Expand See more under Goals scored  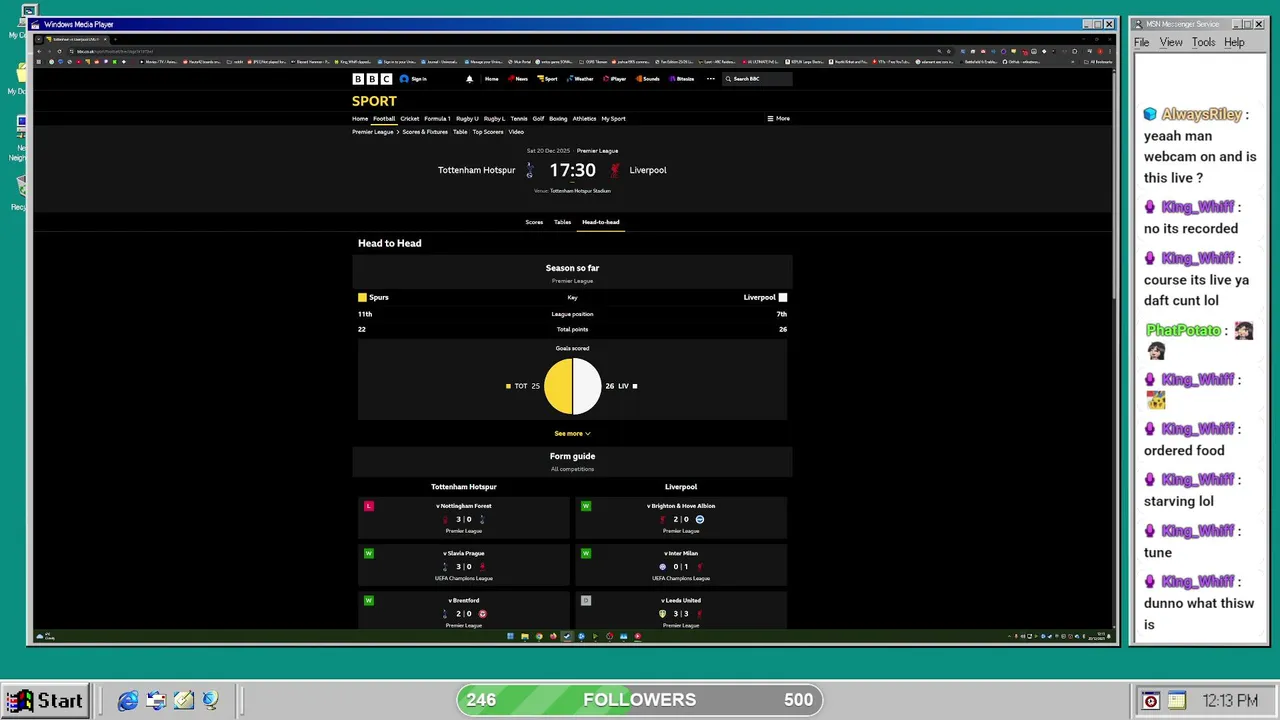coord(572,434)
